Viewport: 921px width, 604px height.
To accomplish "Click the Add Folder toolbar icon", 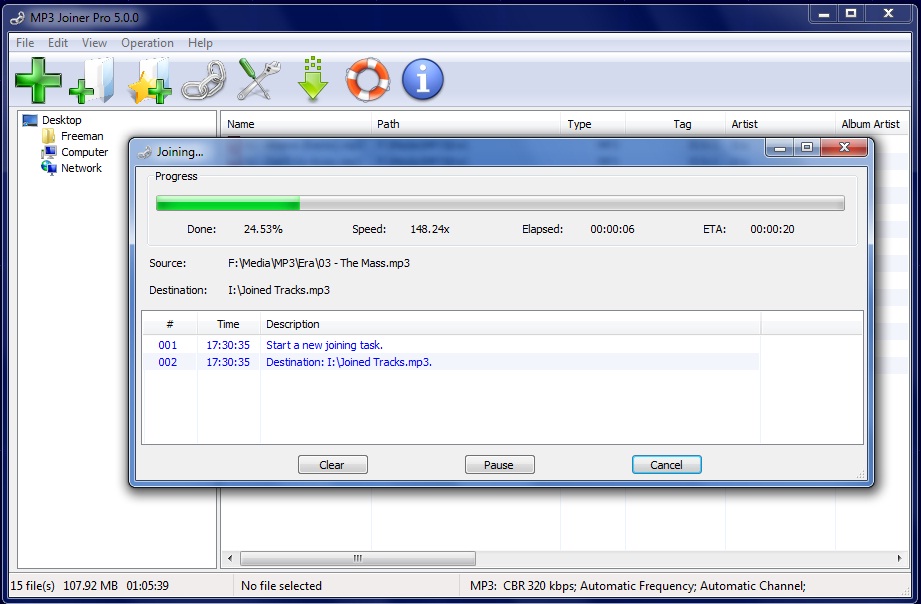I will point(93,80).
